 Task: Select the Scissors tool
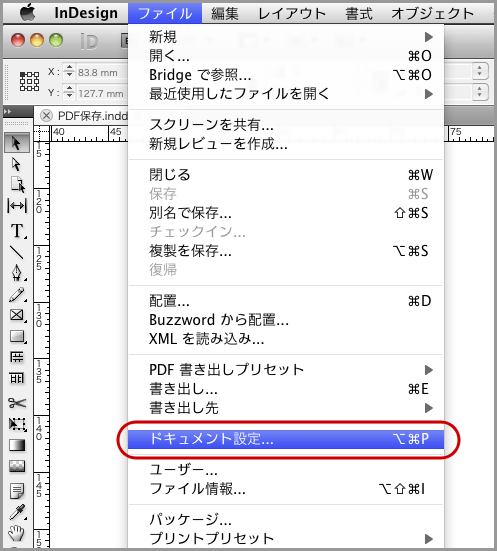17,403
